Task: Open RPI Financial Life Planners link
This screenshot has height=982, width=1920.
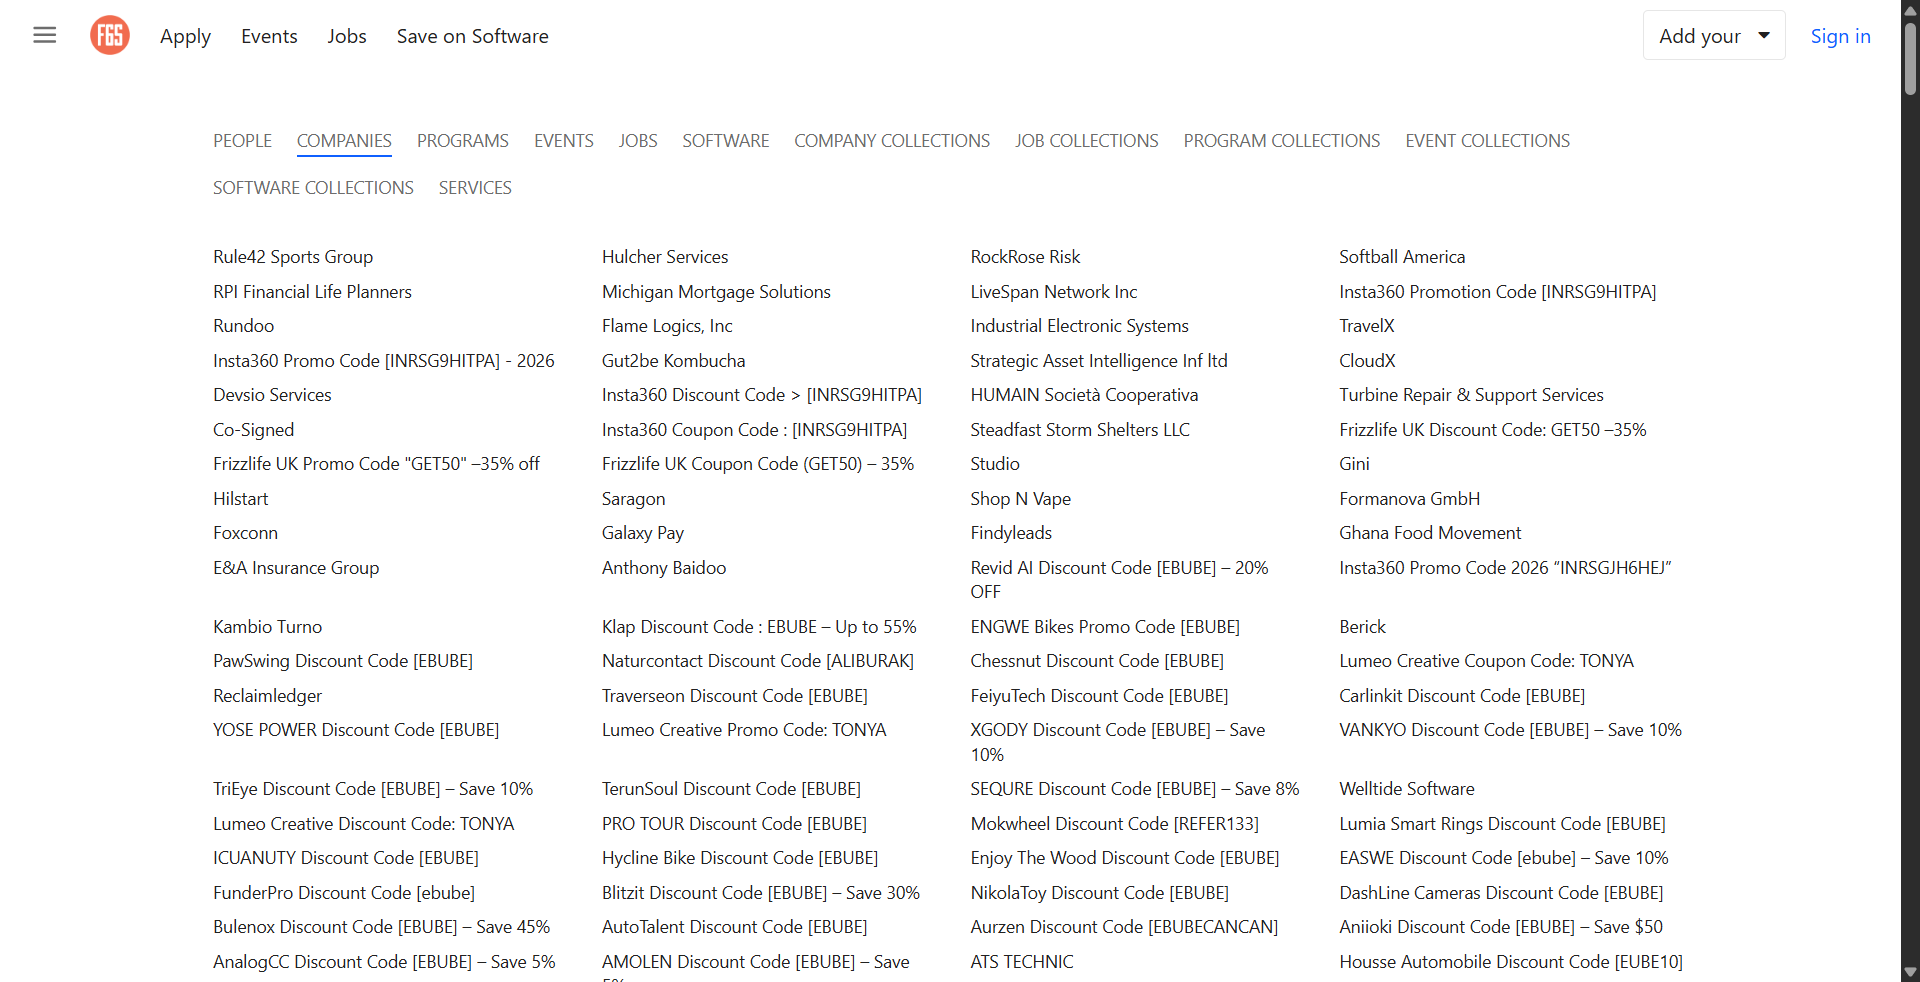Action: (x=312, y=292)
